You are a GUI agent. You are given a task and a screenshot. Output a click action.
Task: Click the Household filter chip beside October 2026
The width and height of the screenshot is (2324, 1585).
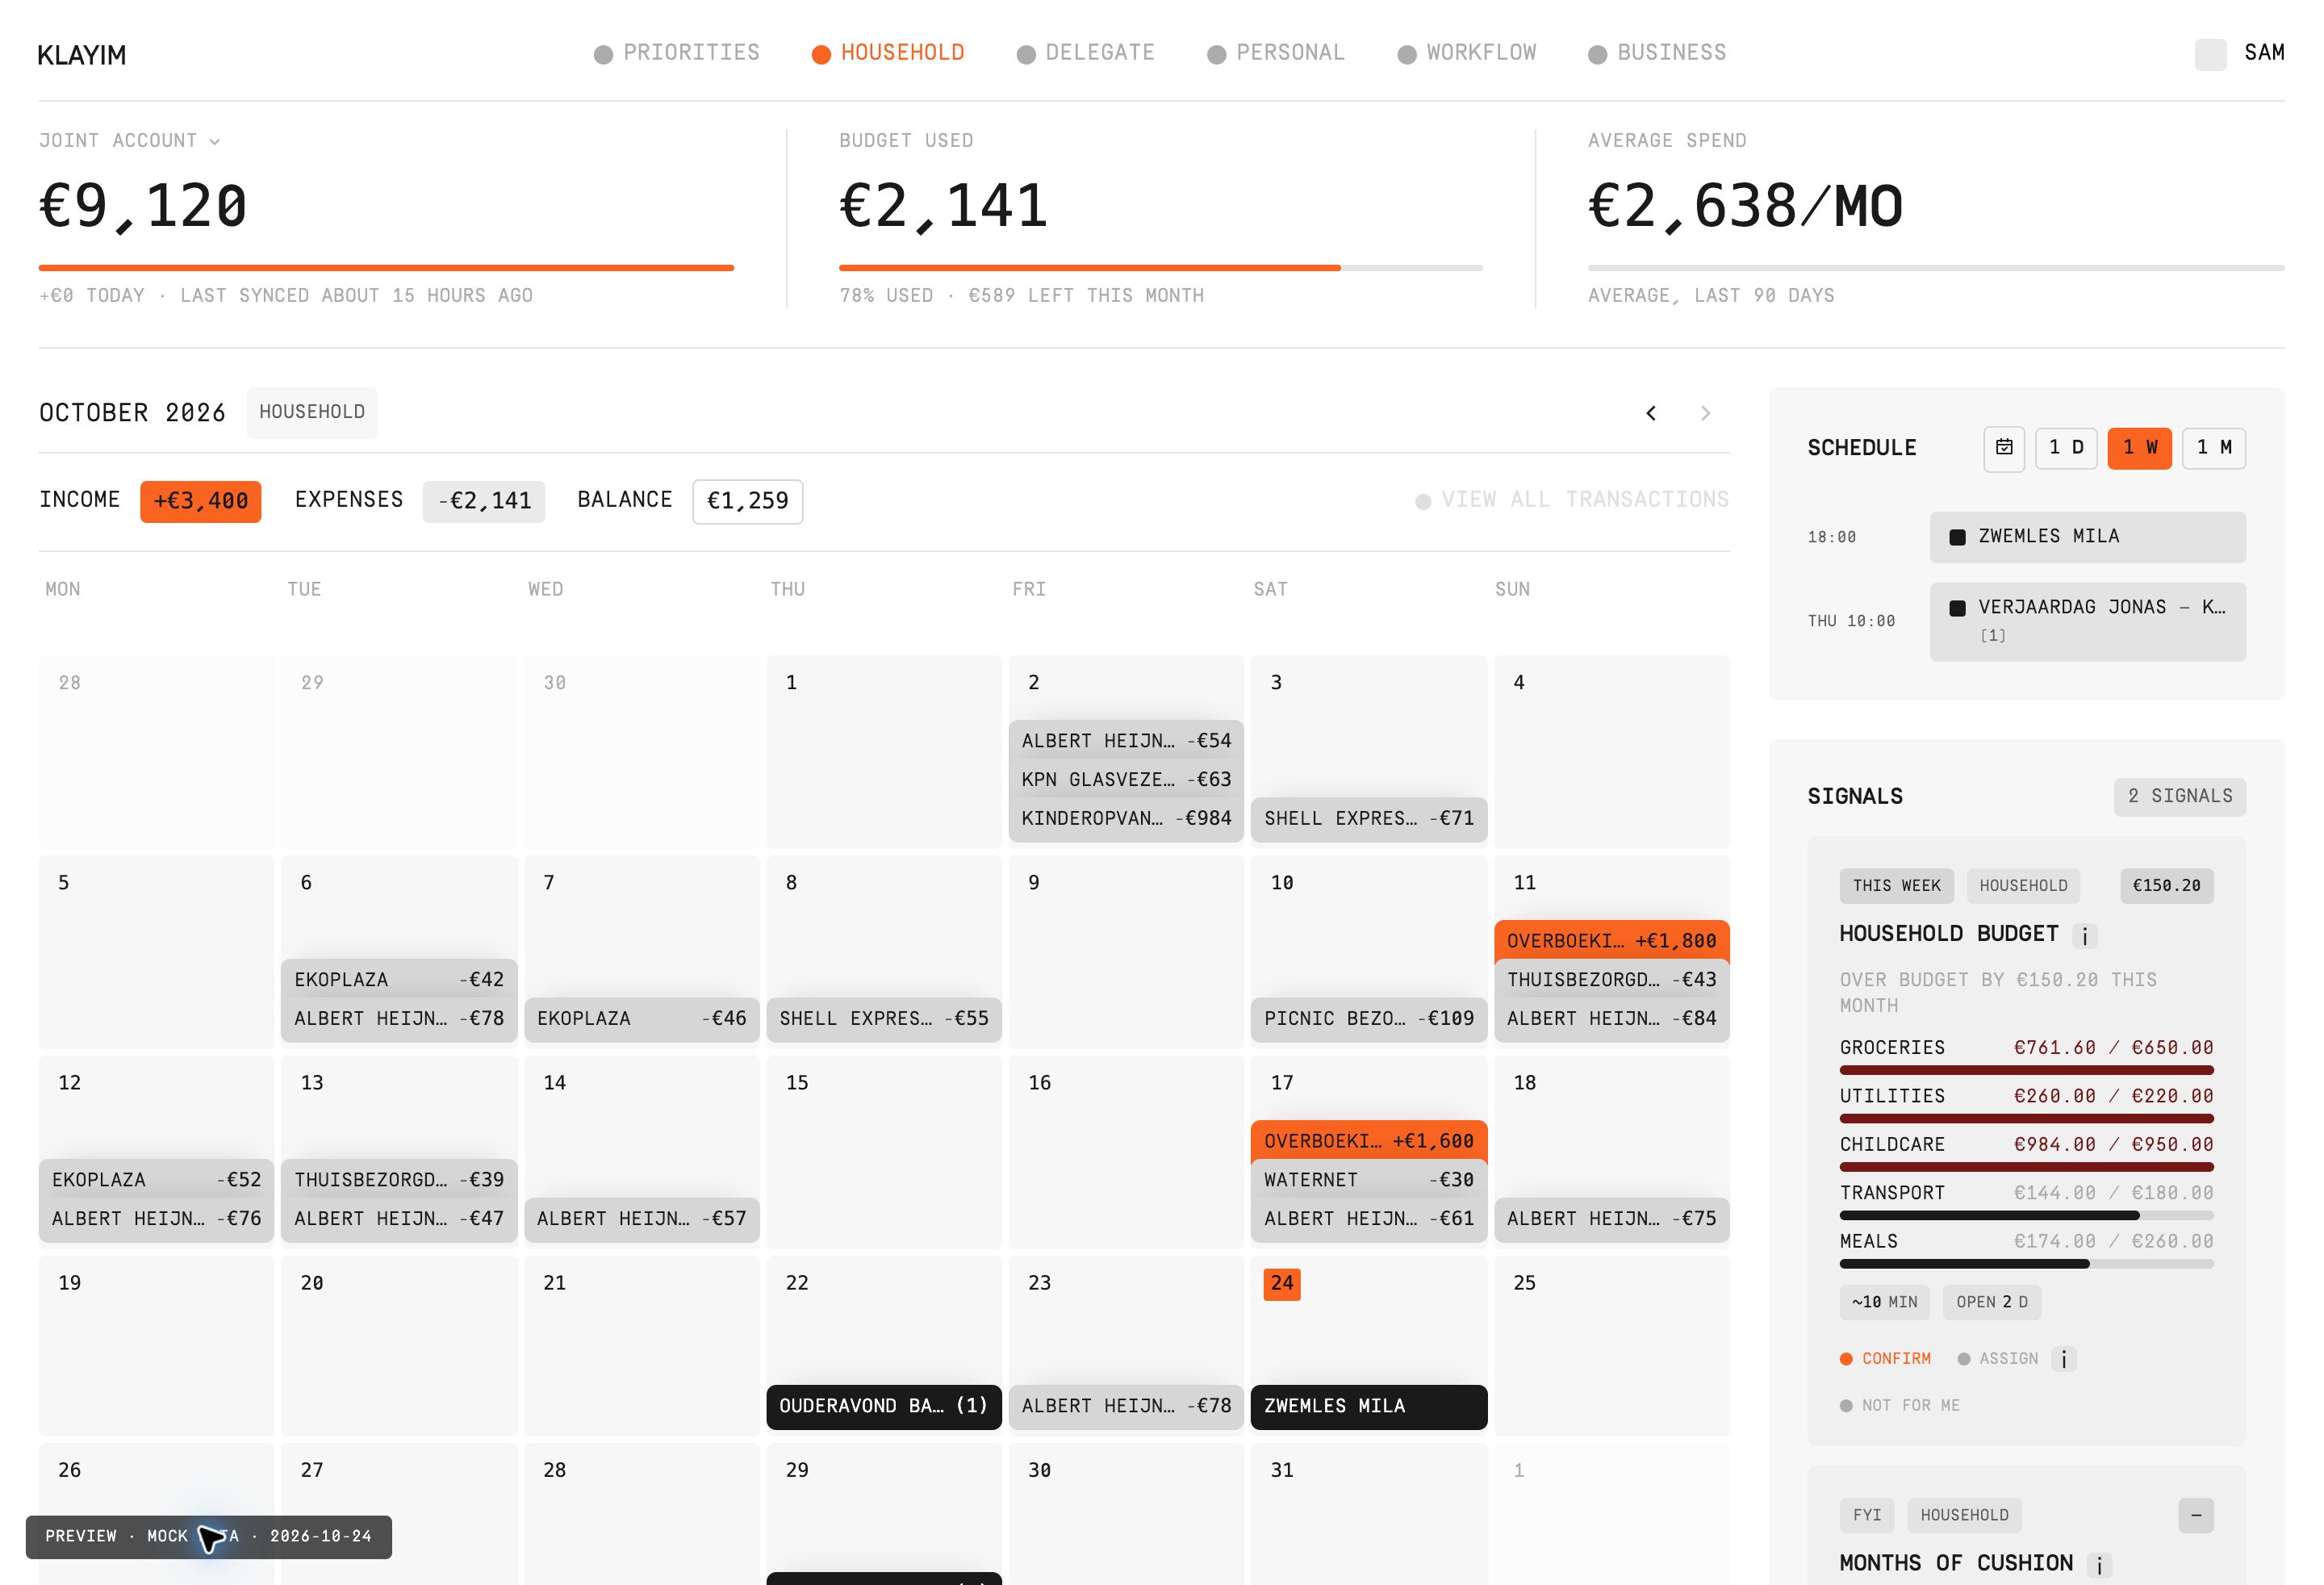pyautogui.click(x=312, y=412)
